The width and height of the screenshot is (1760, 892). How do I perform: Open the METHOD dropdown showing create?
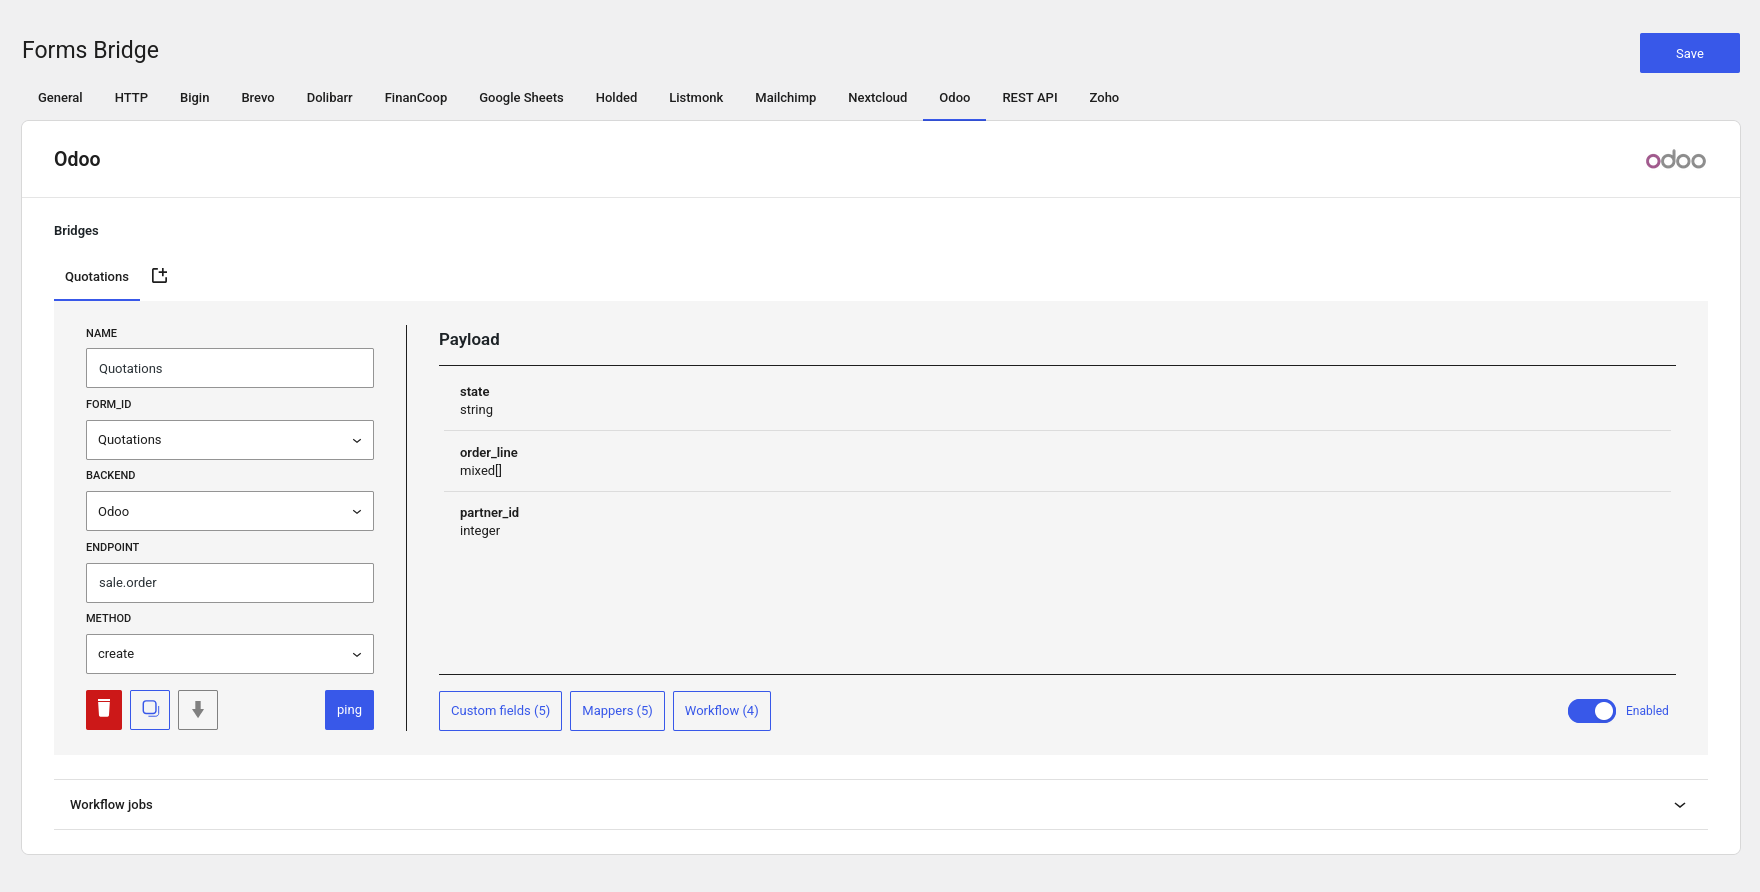point(230,654)
